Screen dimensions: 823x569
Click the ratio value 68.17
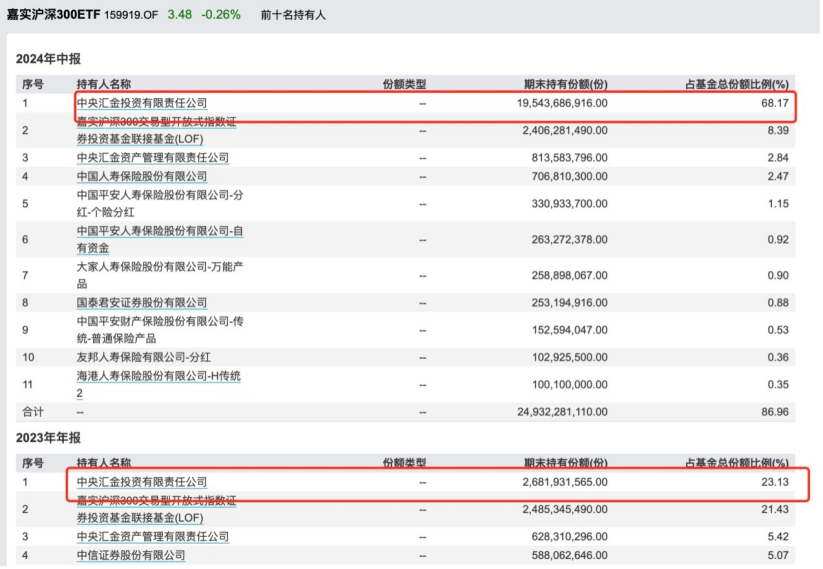(775, 103)
